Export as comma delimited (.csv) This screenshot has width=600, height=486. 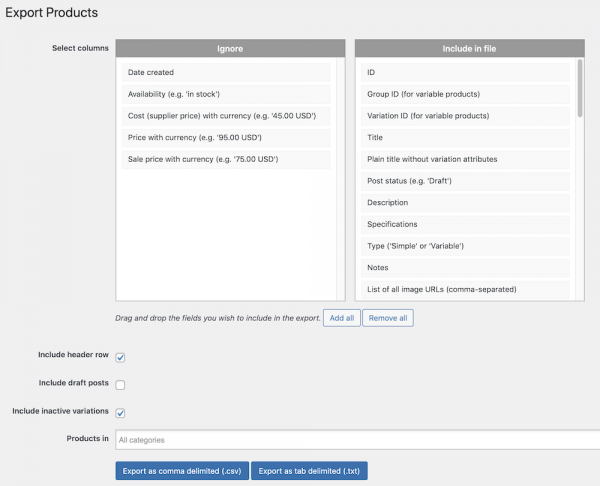(x=182, y=470)
